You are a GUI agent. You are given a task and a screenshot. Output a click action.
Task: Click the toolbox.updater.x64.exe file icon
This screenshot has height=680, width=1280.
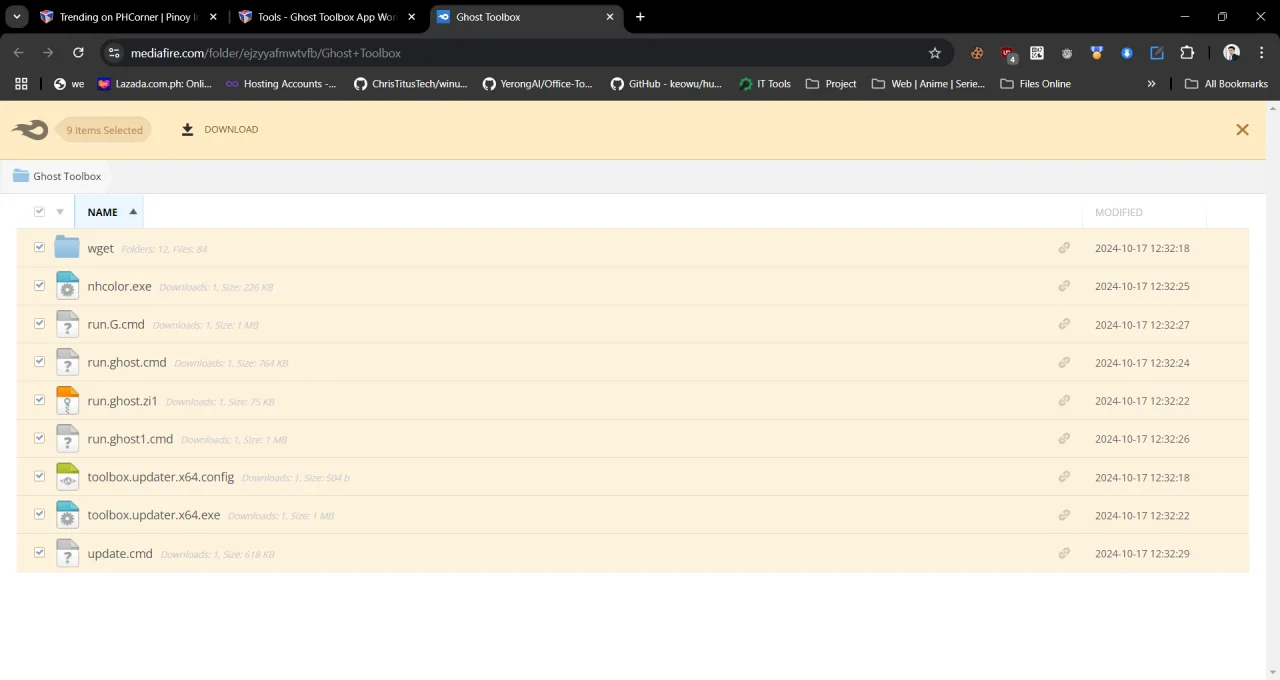point(67,515)
